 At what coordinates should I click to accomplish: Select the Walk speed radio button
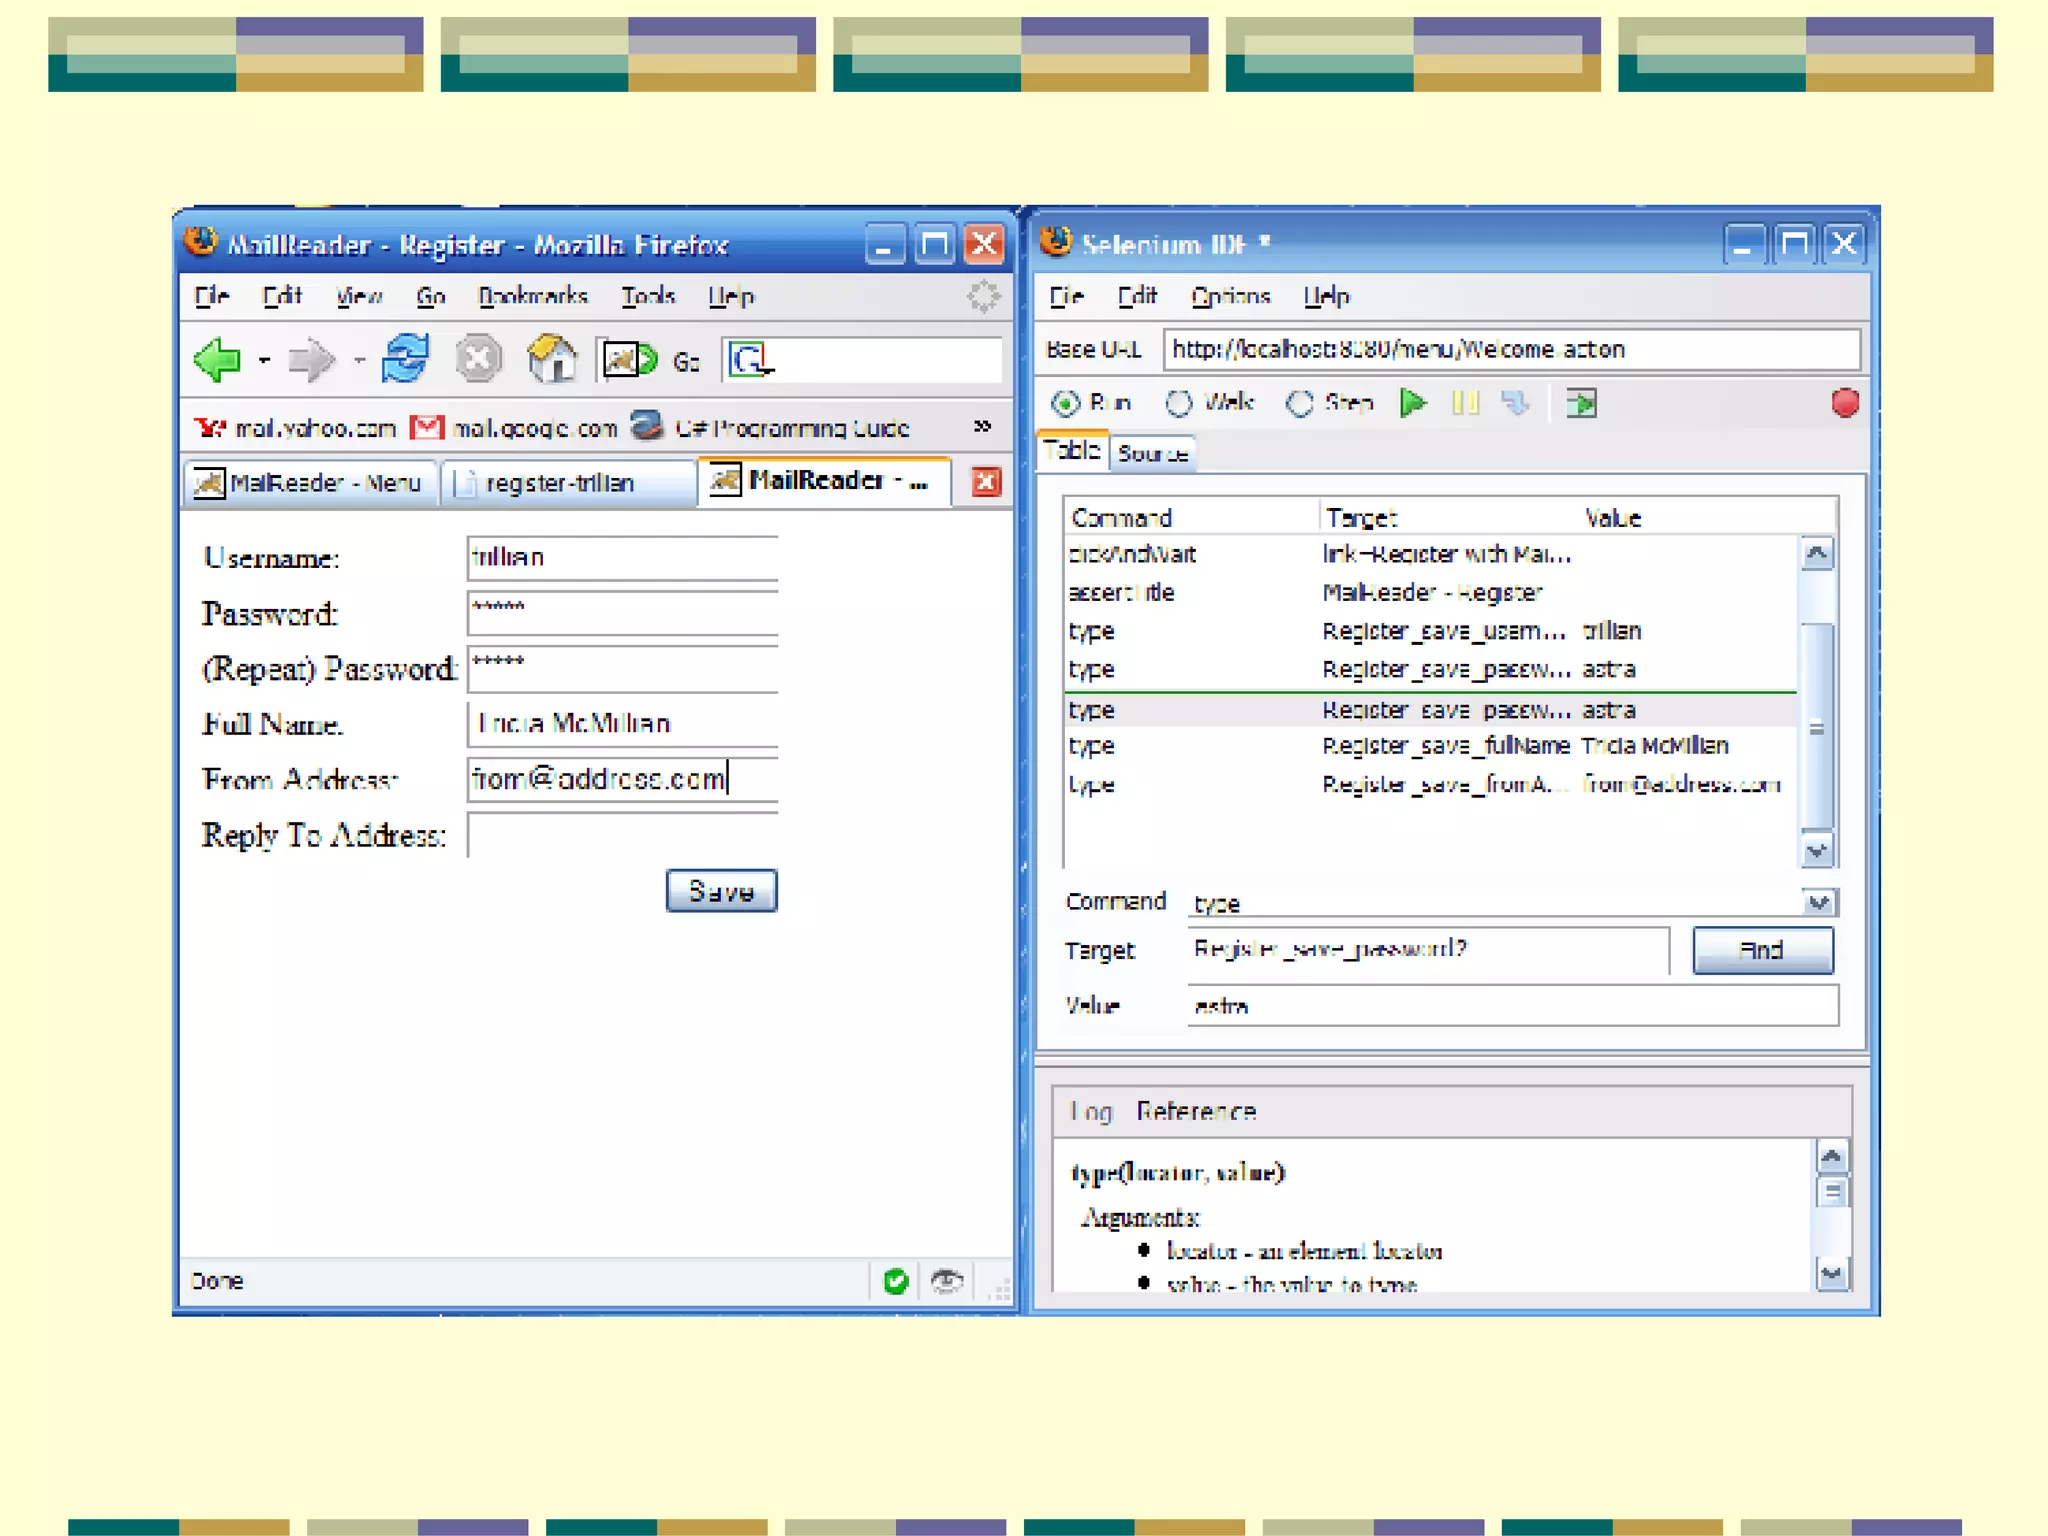pyautogui.click(x=1179, y=403)
